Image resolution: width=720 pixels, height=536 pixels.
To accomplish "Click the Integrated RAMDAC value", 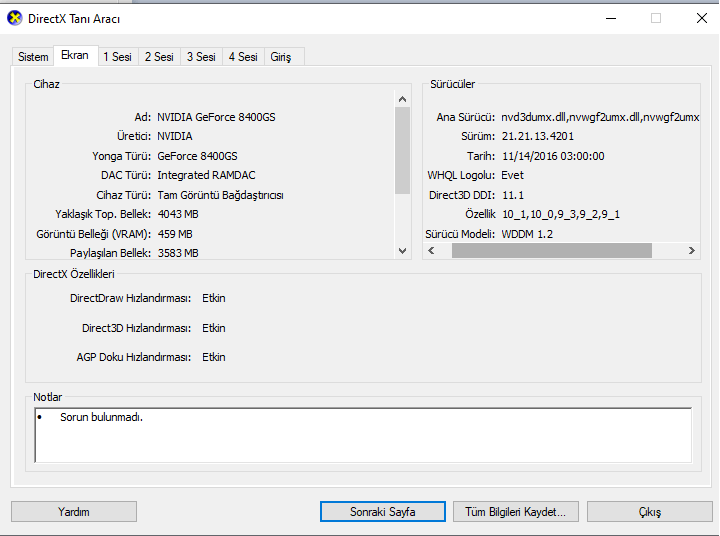I will tap(206, 175).
